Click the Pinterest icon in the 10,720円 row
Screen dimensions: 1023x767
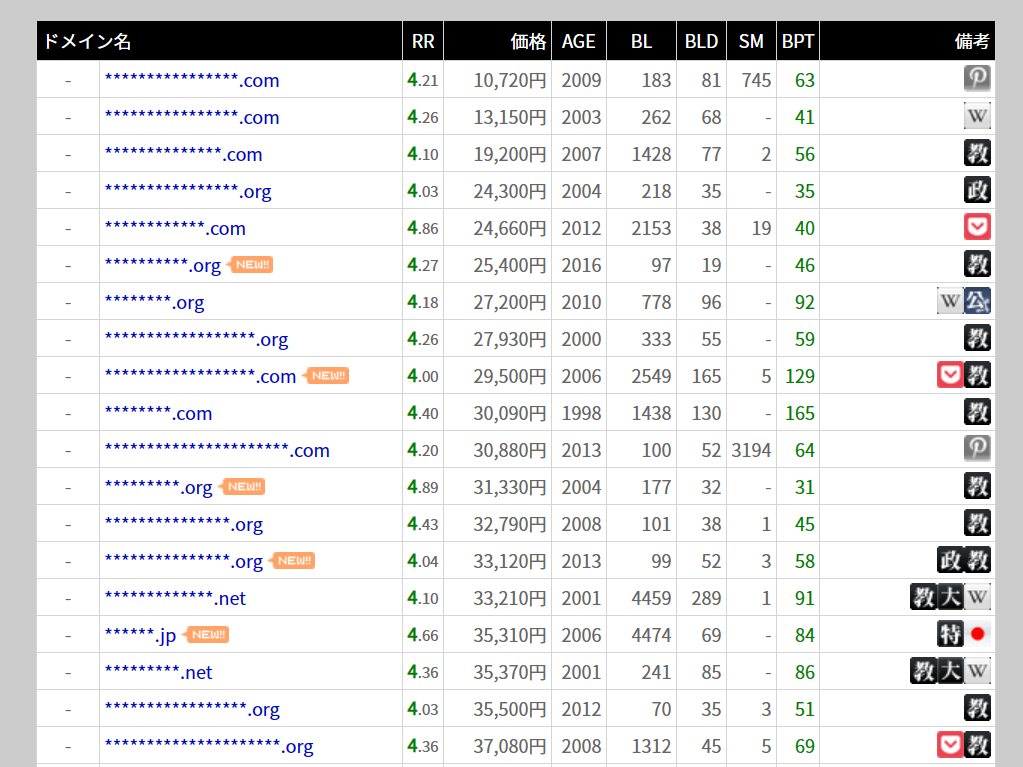pos(977,79)
